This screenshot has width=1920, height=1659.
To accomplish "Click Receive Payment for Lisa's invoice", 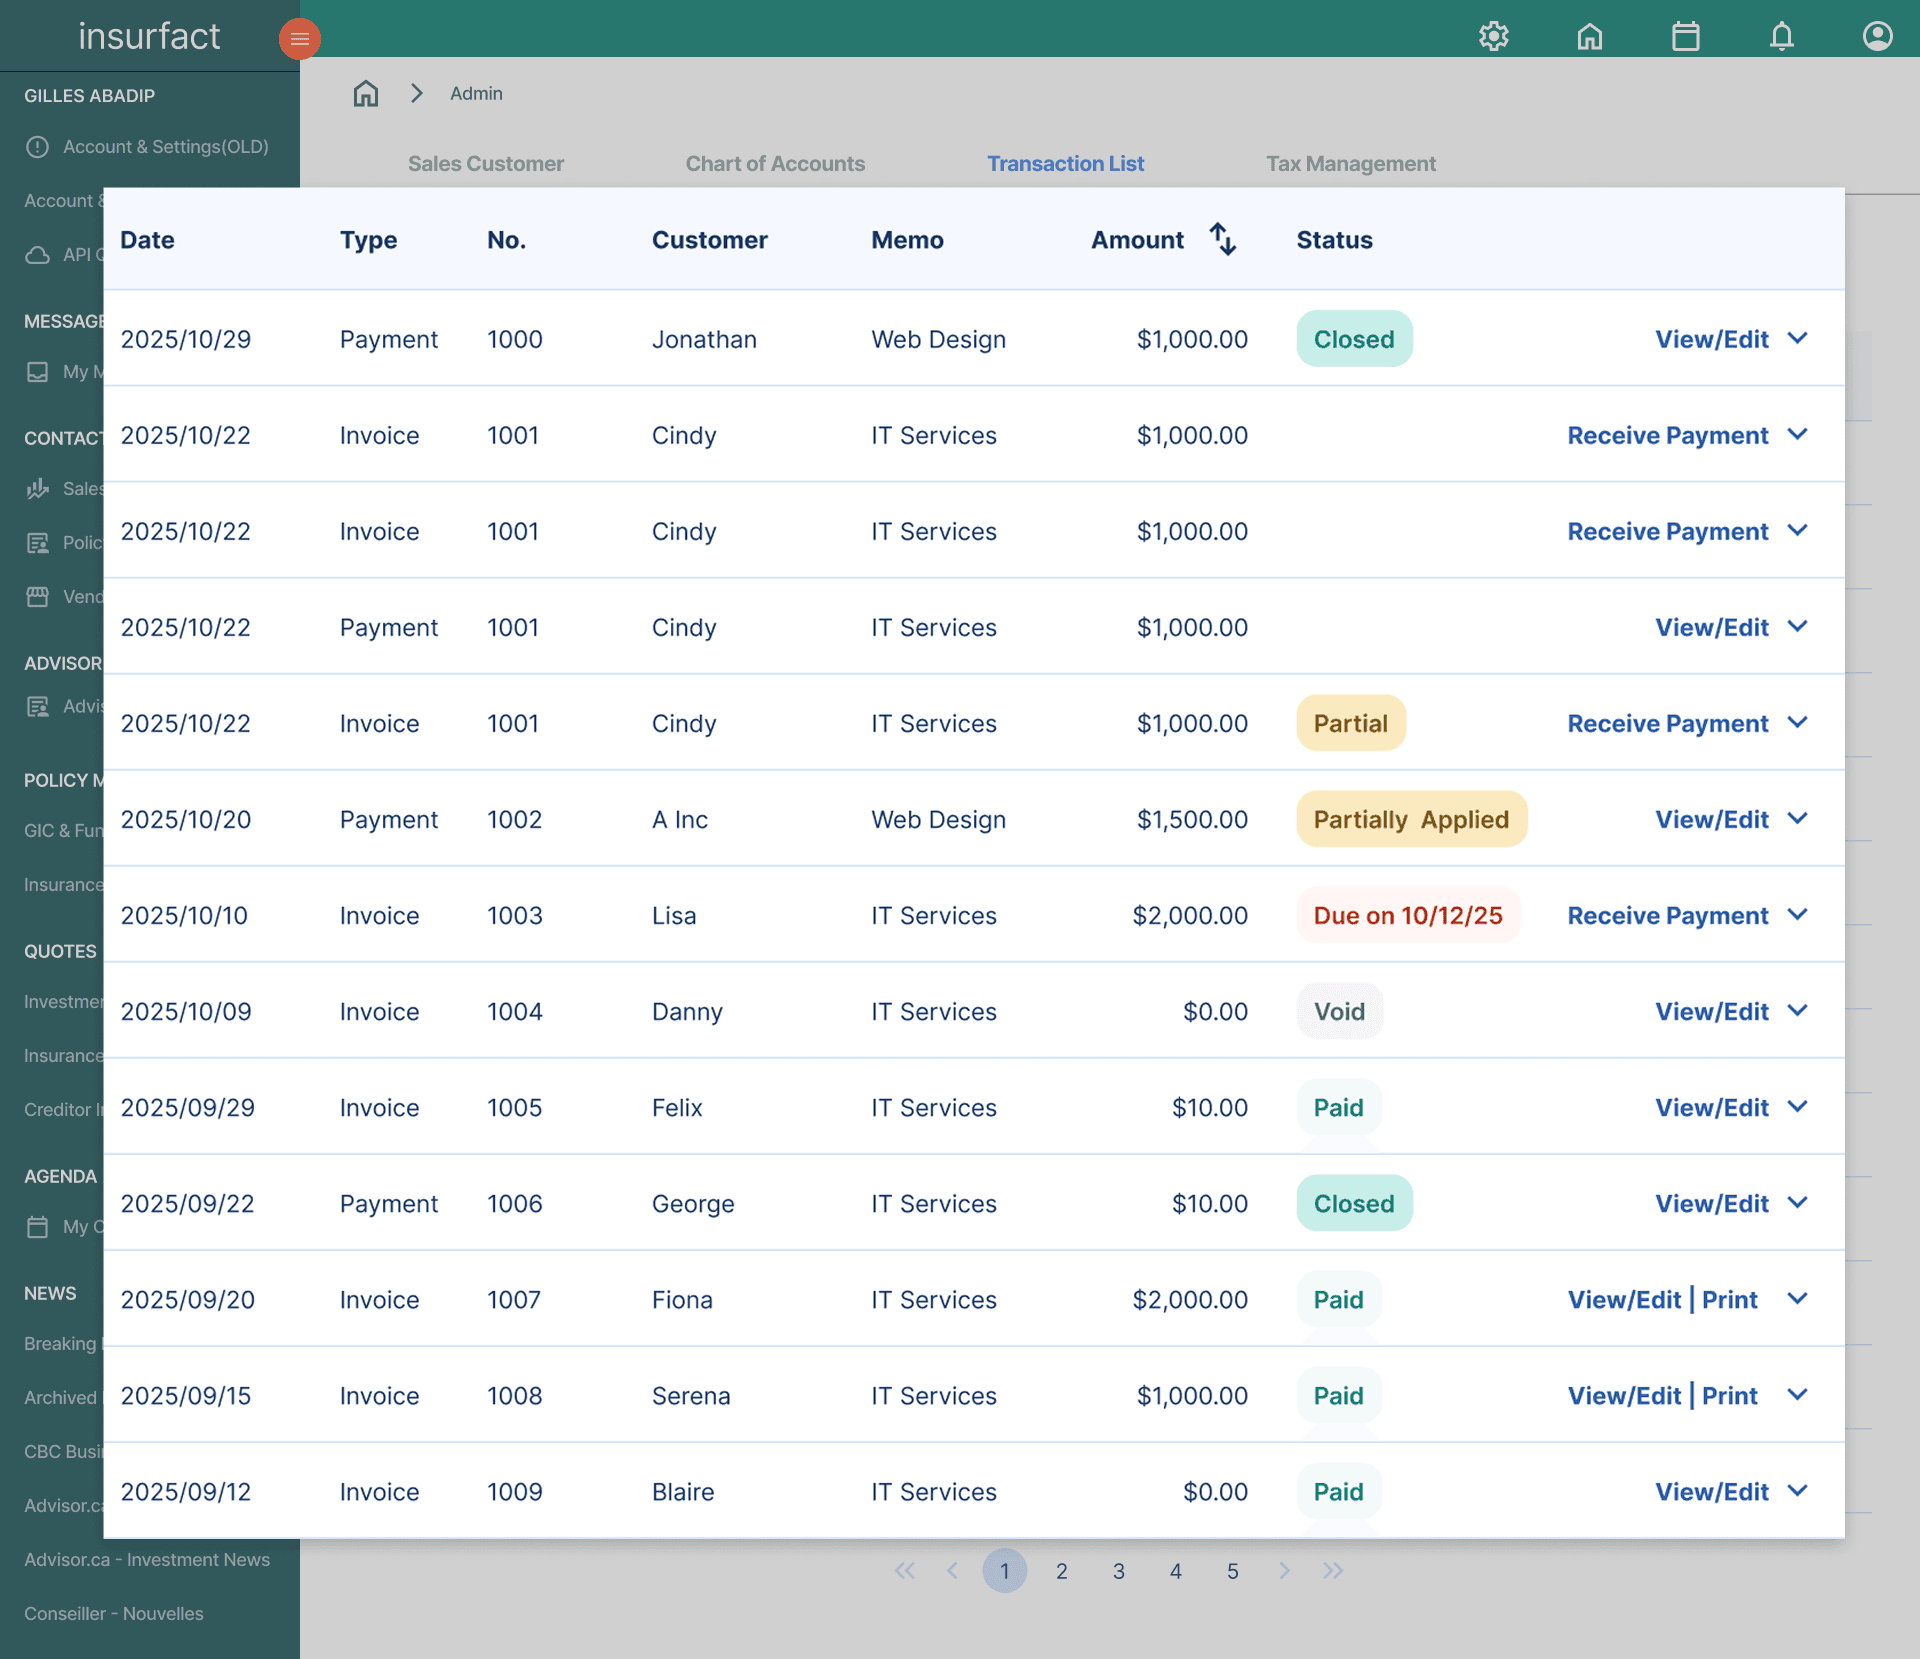I will (x=1667, y=915).
